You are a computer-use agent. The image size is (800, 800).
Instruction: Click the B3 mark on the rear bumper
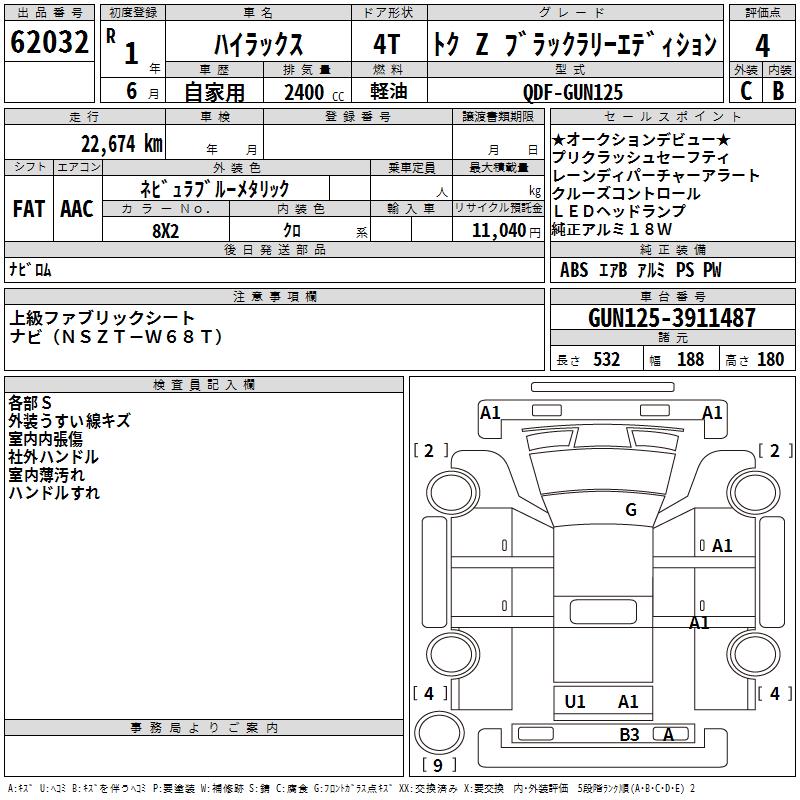(629, 735)
